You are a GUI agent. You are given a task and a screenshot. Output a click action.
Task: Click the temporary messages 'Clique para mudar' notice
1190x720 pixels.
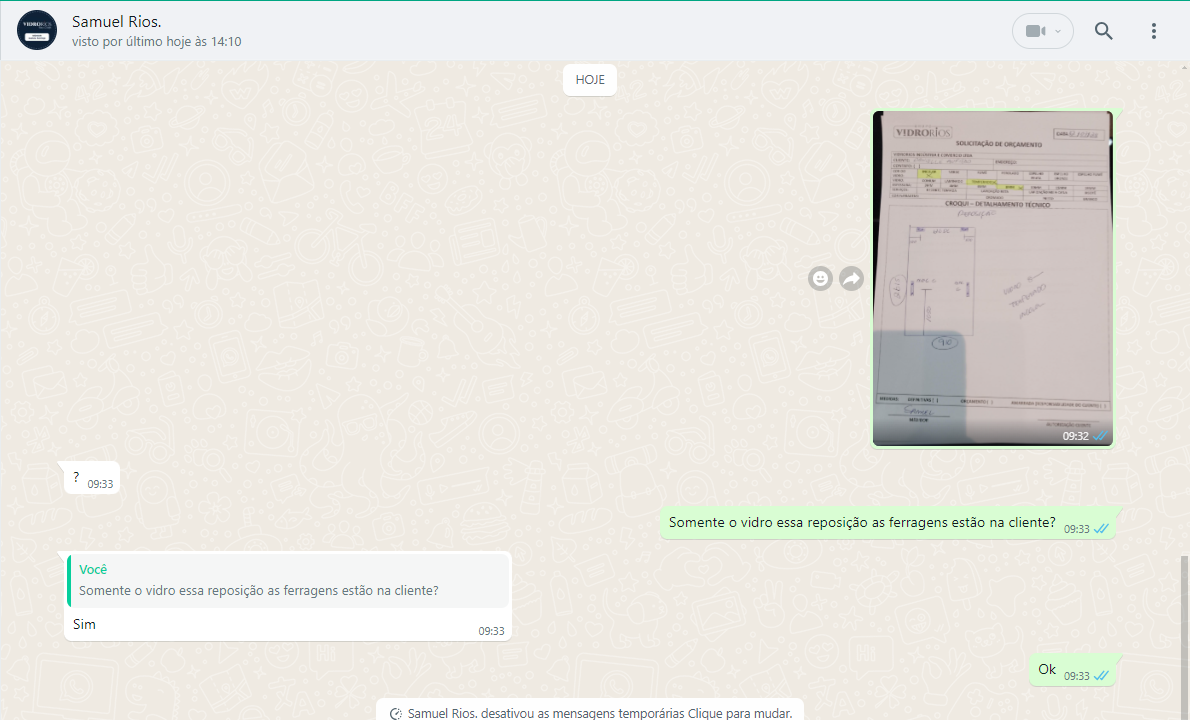pos(590,712)
